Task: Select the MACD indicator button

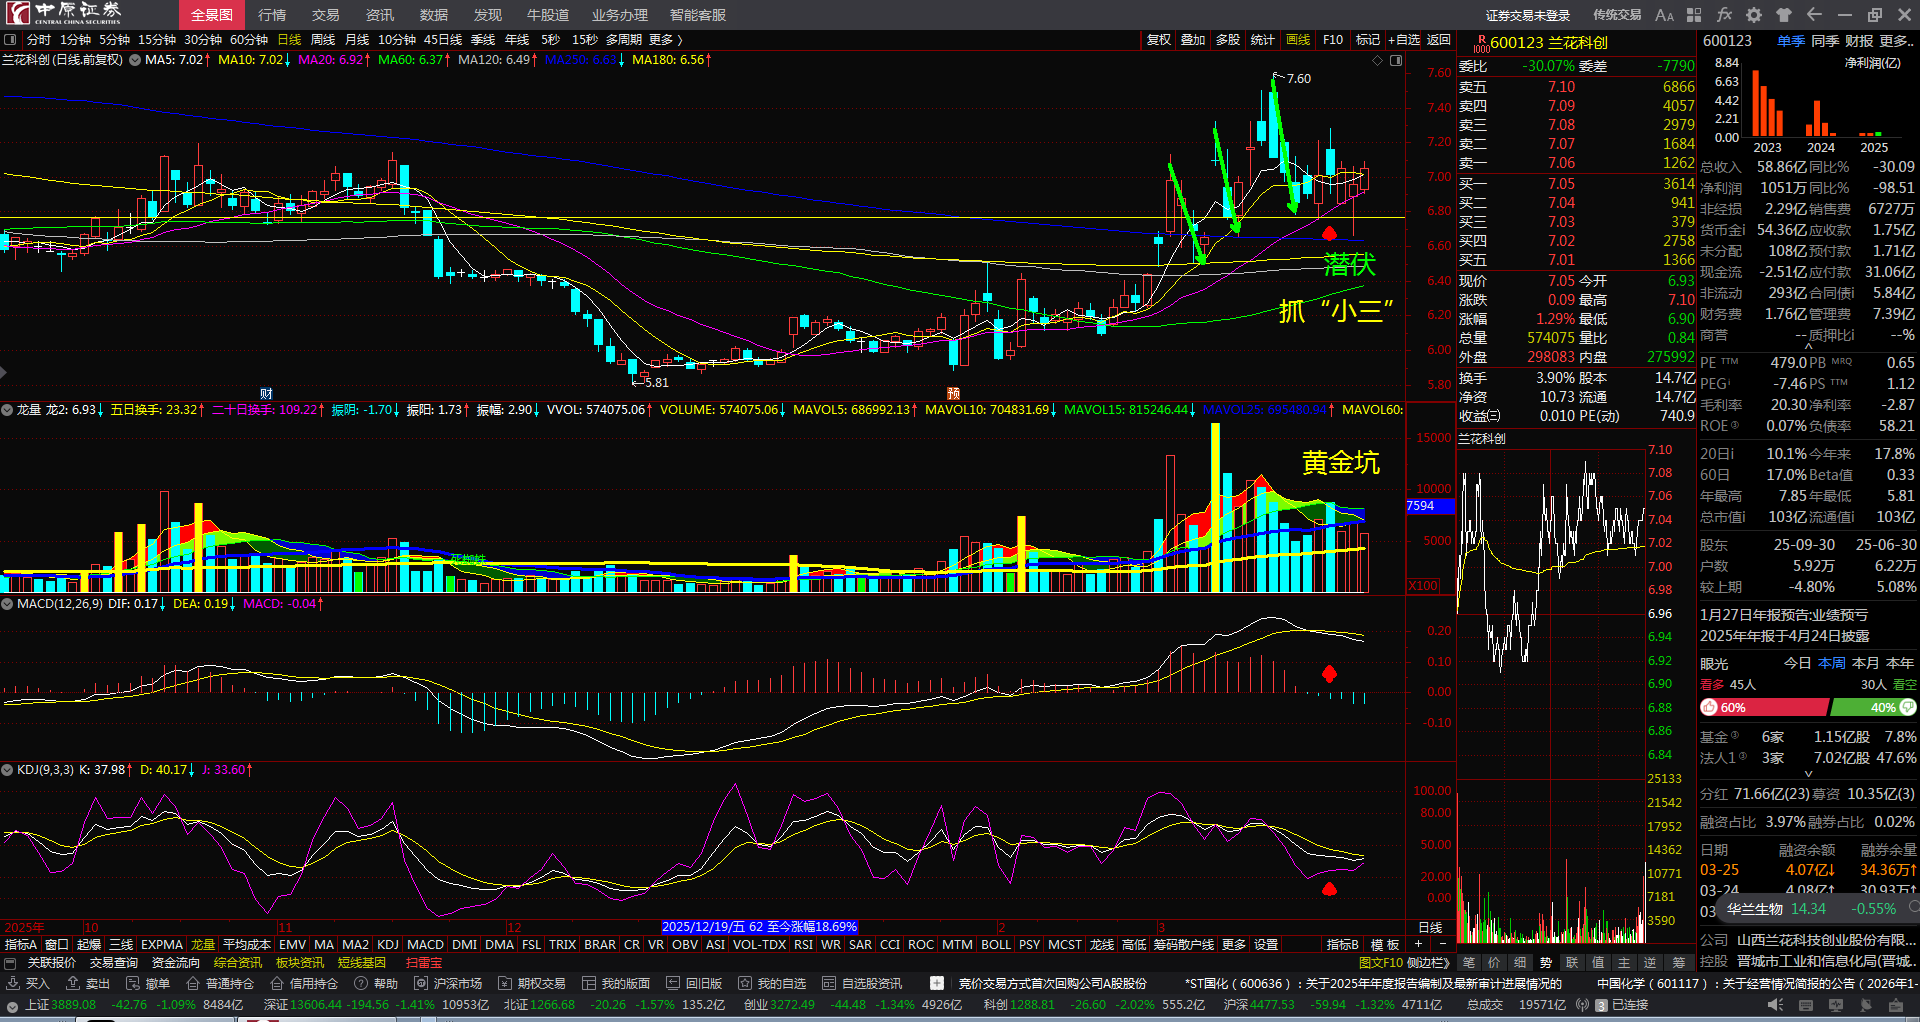Action: (x=426, y=944)
